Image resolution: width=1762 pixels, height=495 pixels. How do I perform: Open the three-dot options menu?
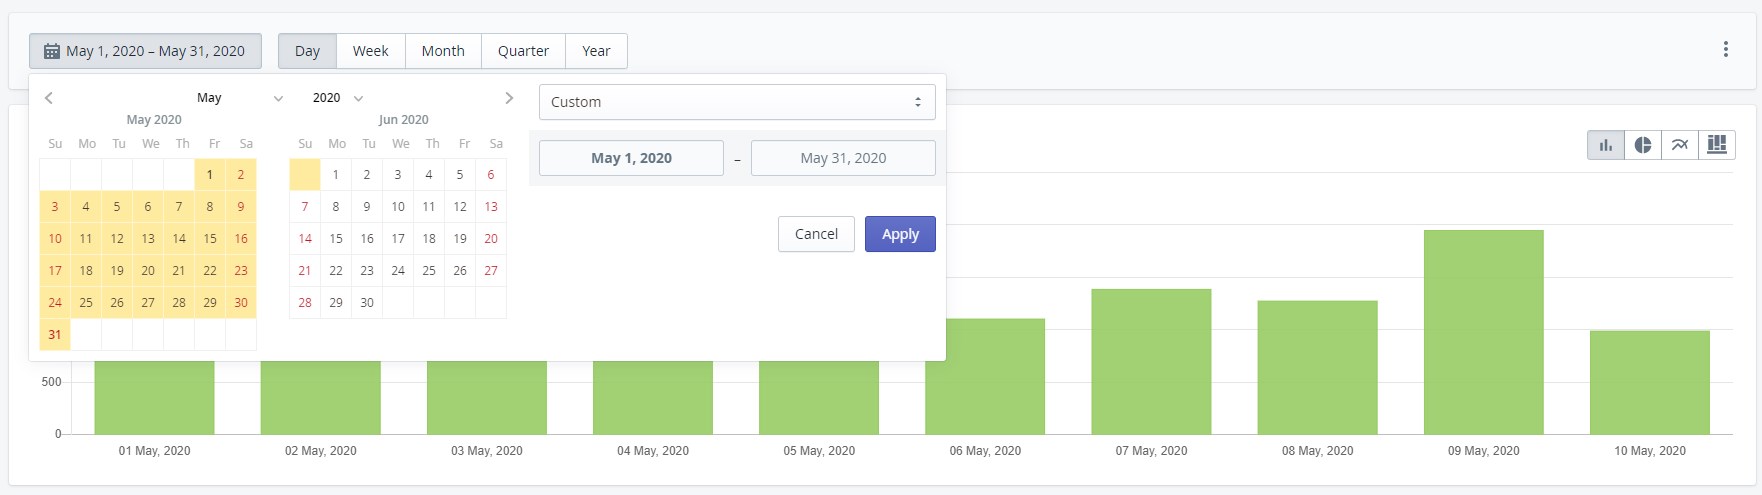click(1725, 49)
